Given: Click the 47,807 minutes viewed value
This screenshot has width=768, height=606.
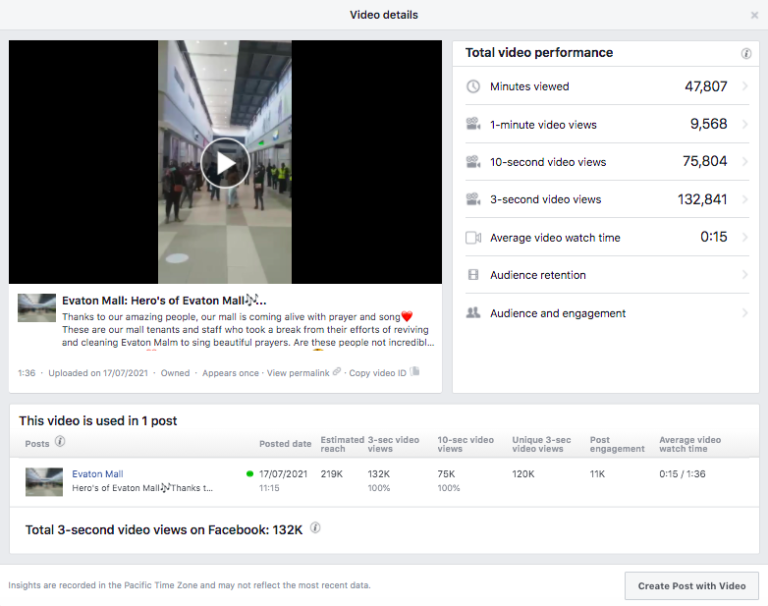Looking at the screenshot, I should click(x=706, y=87).
